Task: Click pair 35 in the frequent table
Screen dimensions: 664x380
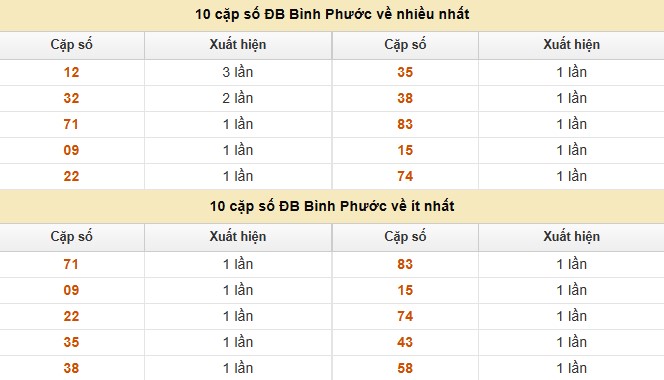Action: (x=405, y=72)
